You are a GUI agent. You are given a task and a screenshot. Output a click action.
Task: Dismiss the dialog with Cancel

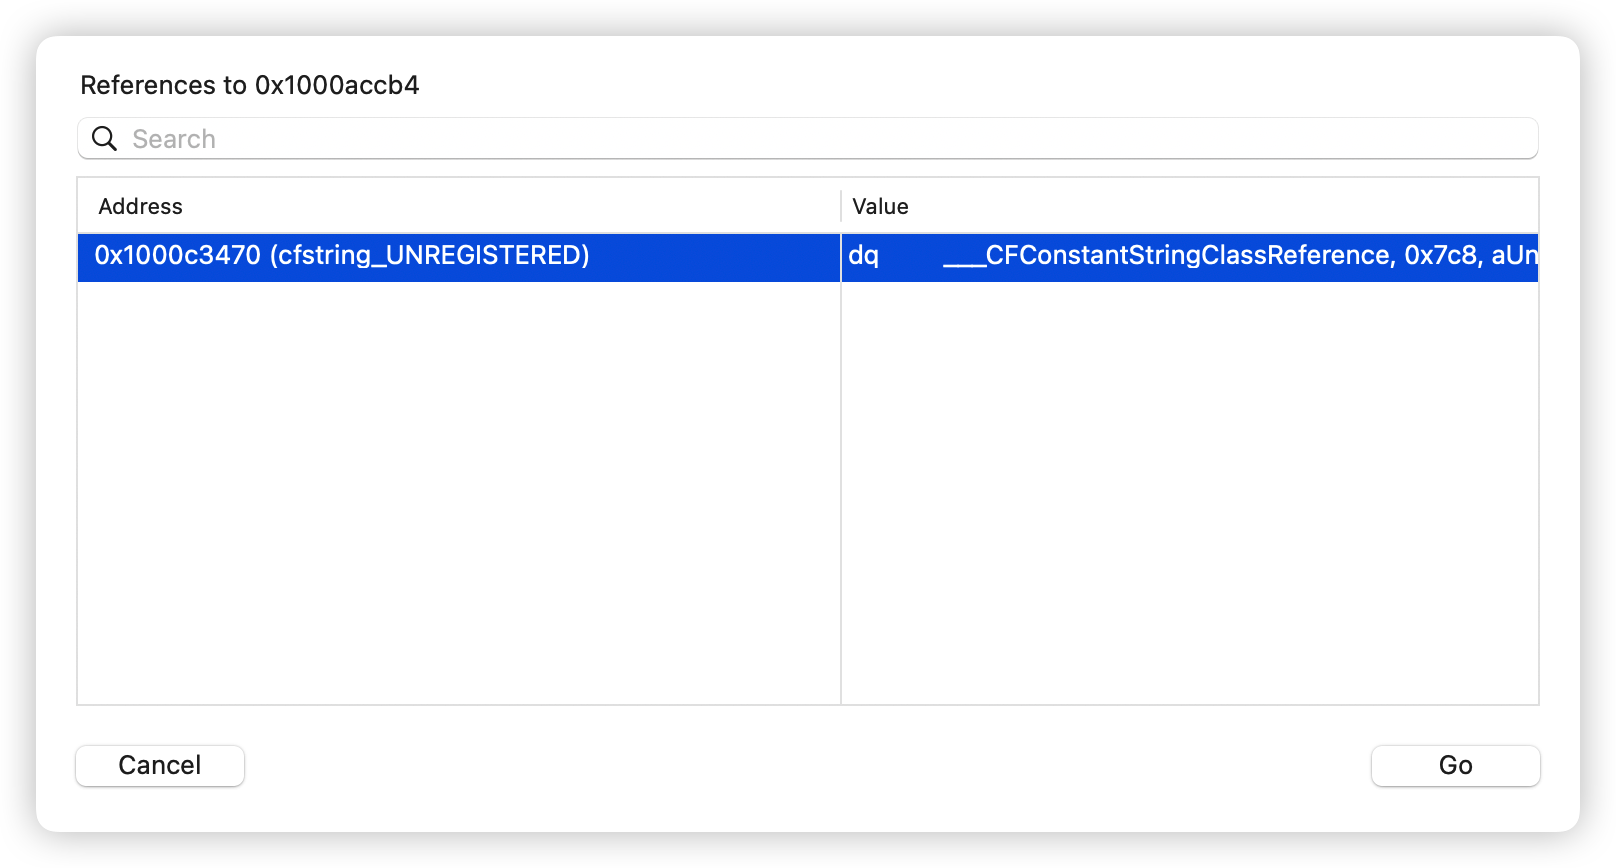[160, 765]
